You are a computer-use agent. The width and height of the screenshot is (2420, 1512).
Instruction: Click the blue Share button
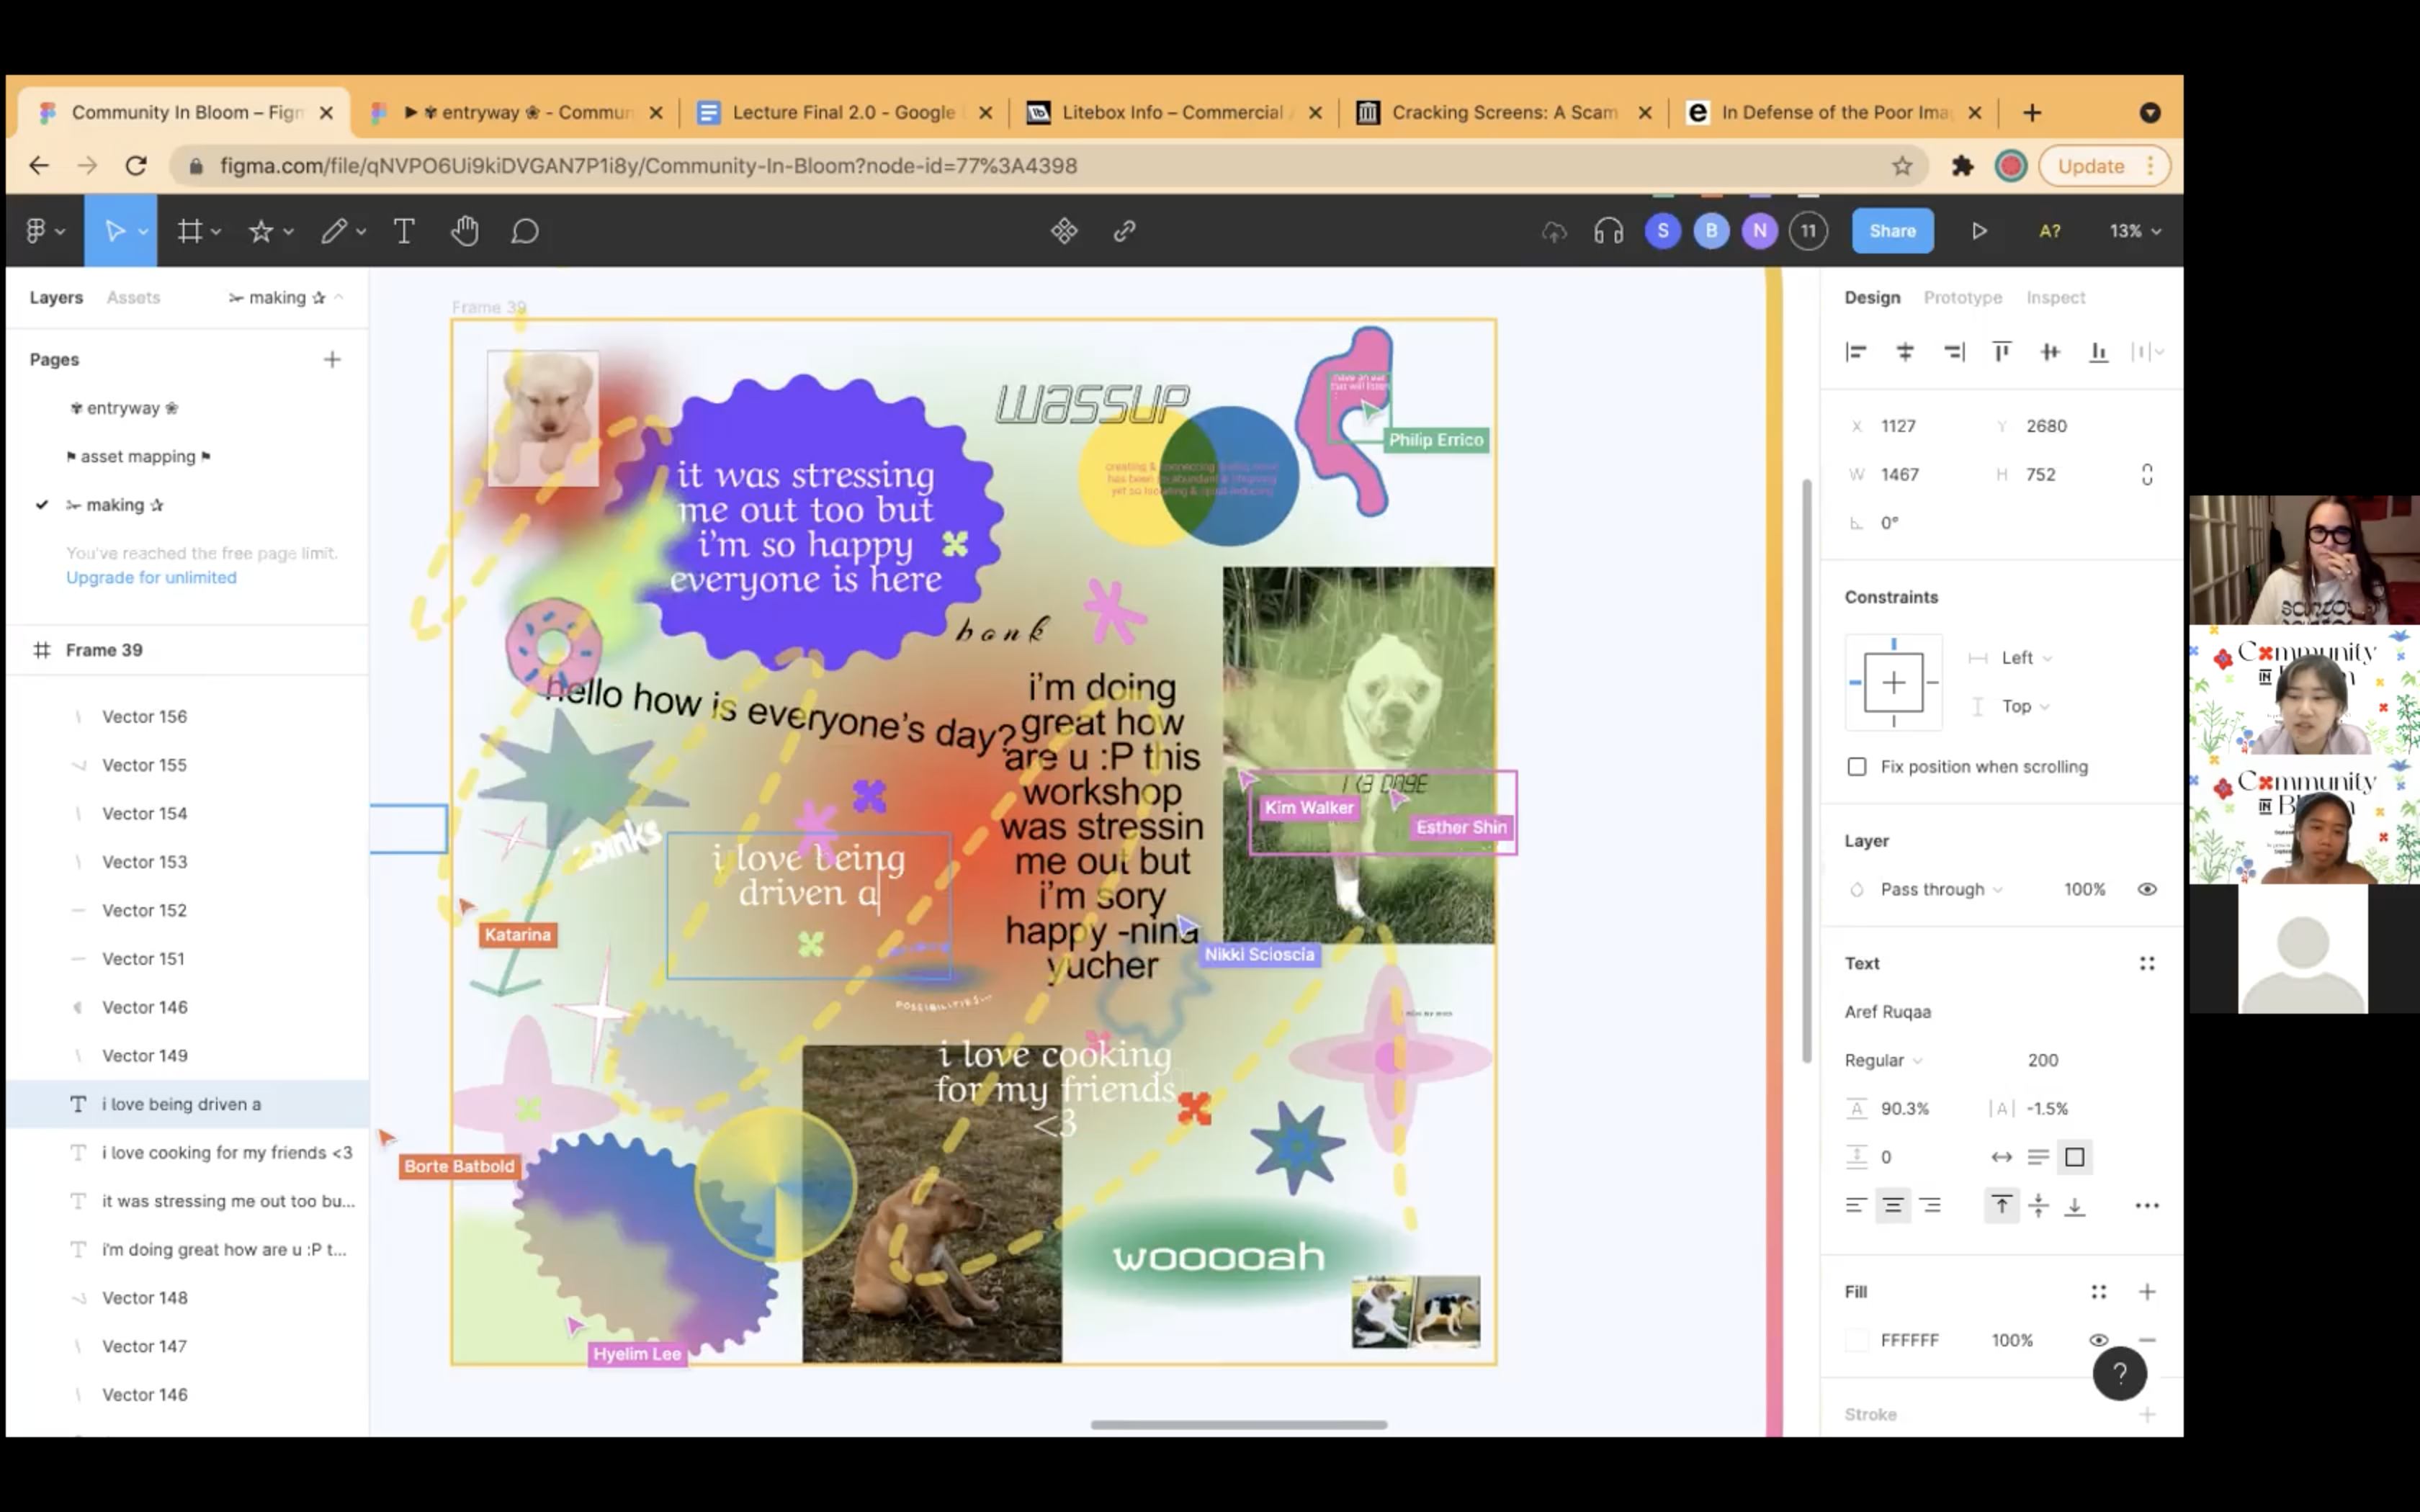(1892, 231)
